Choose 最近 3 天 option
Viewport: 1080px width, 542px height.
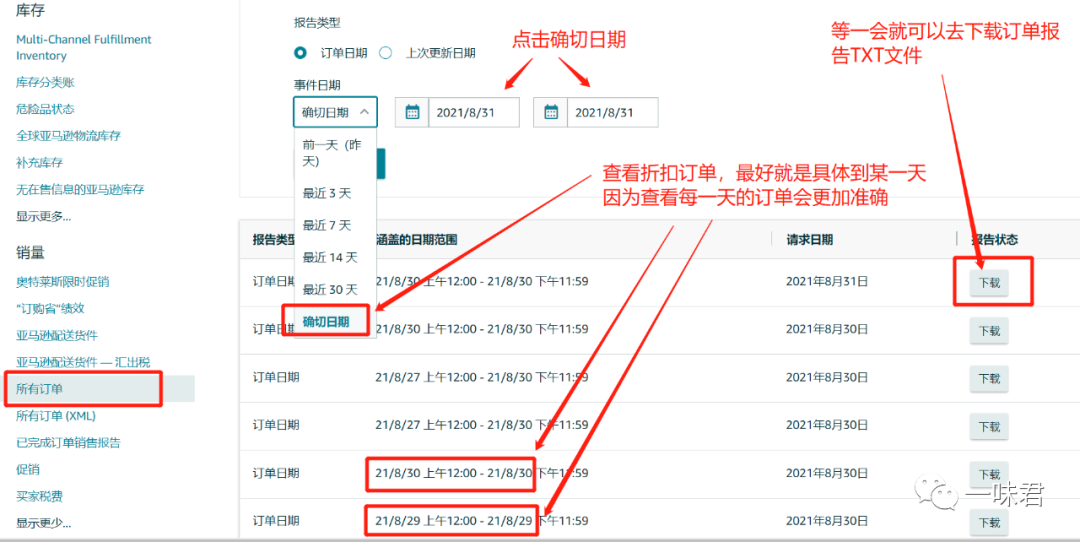(335, 194)
